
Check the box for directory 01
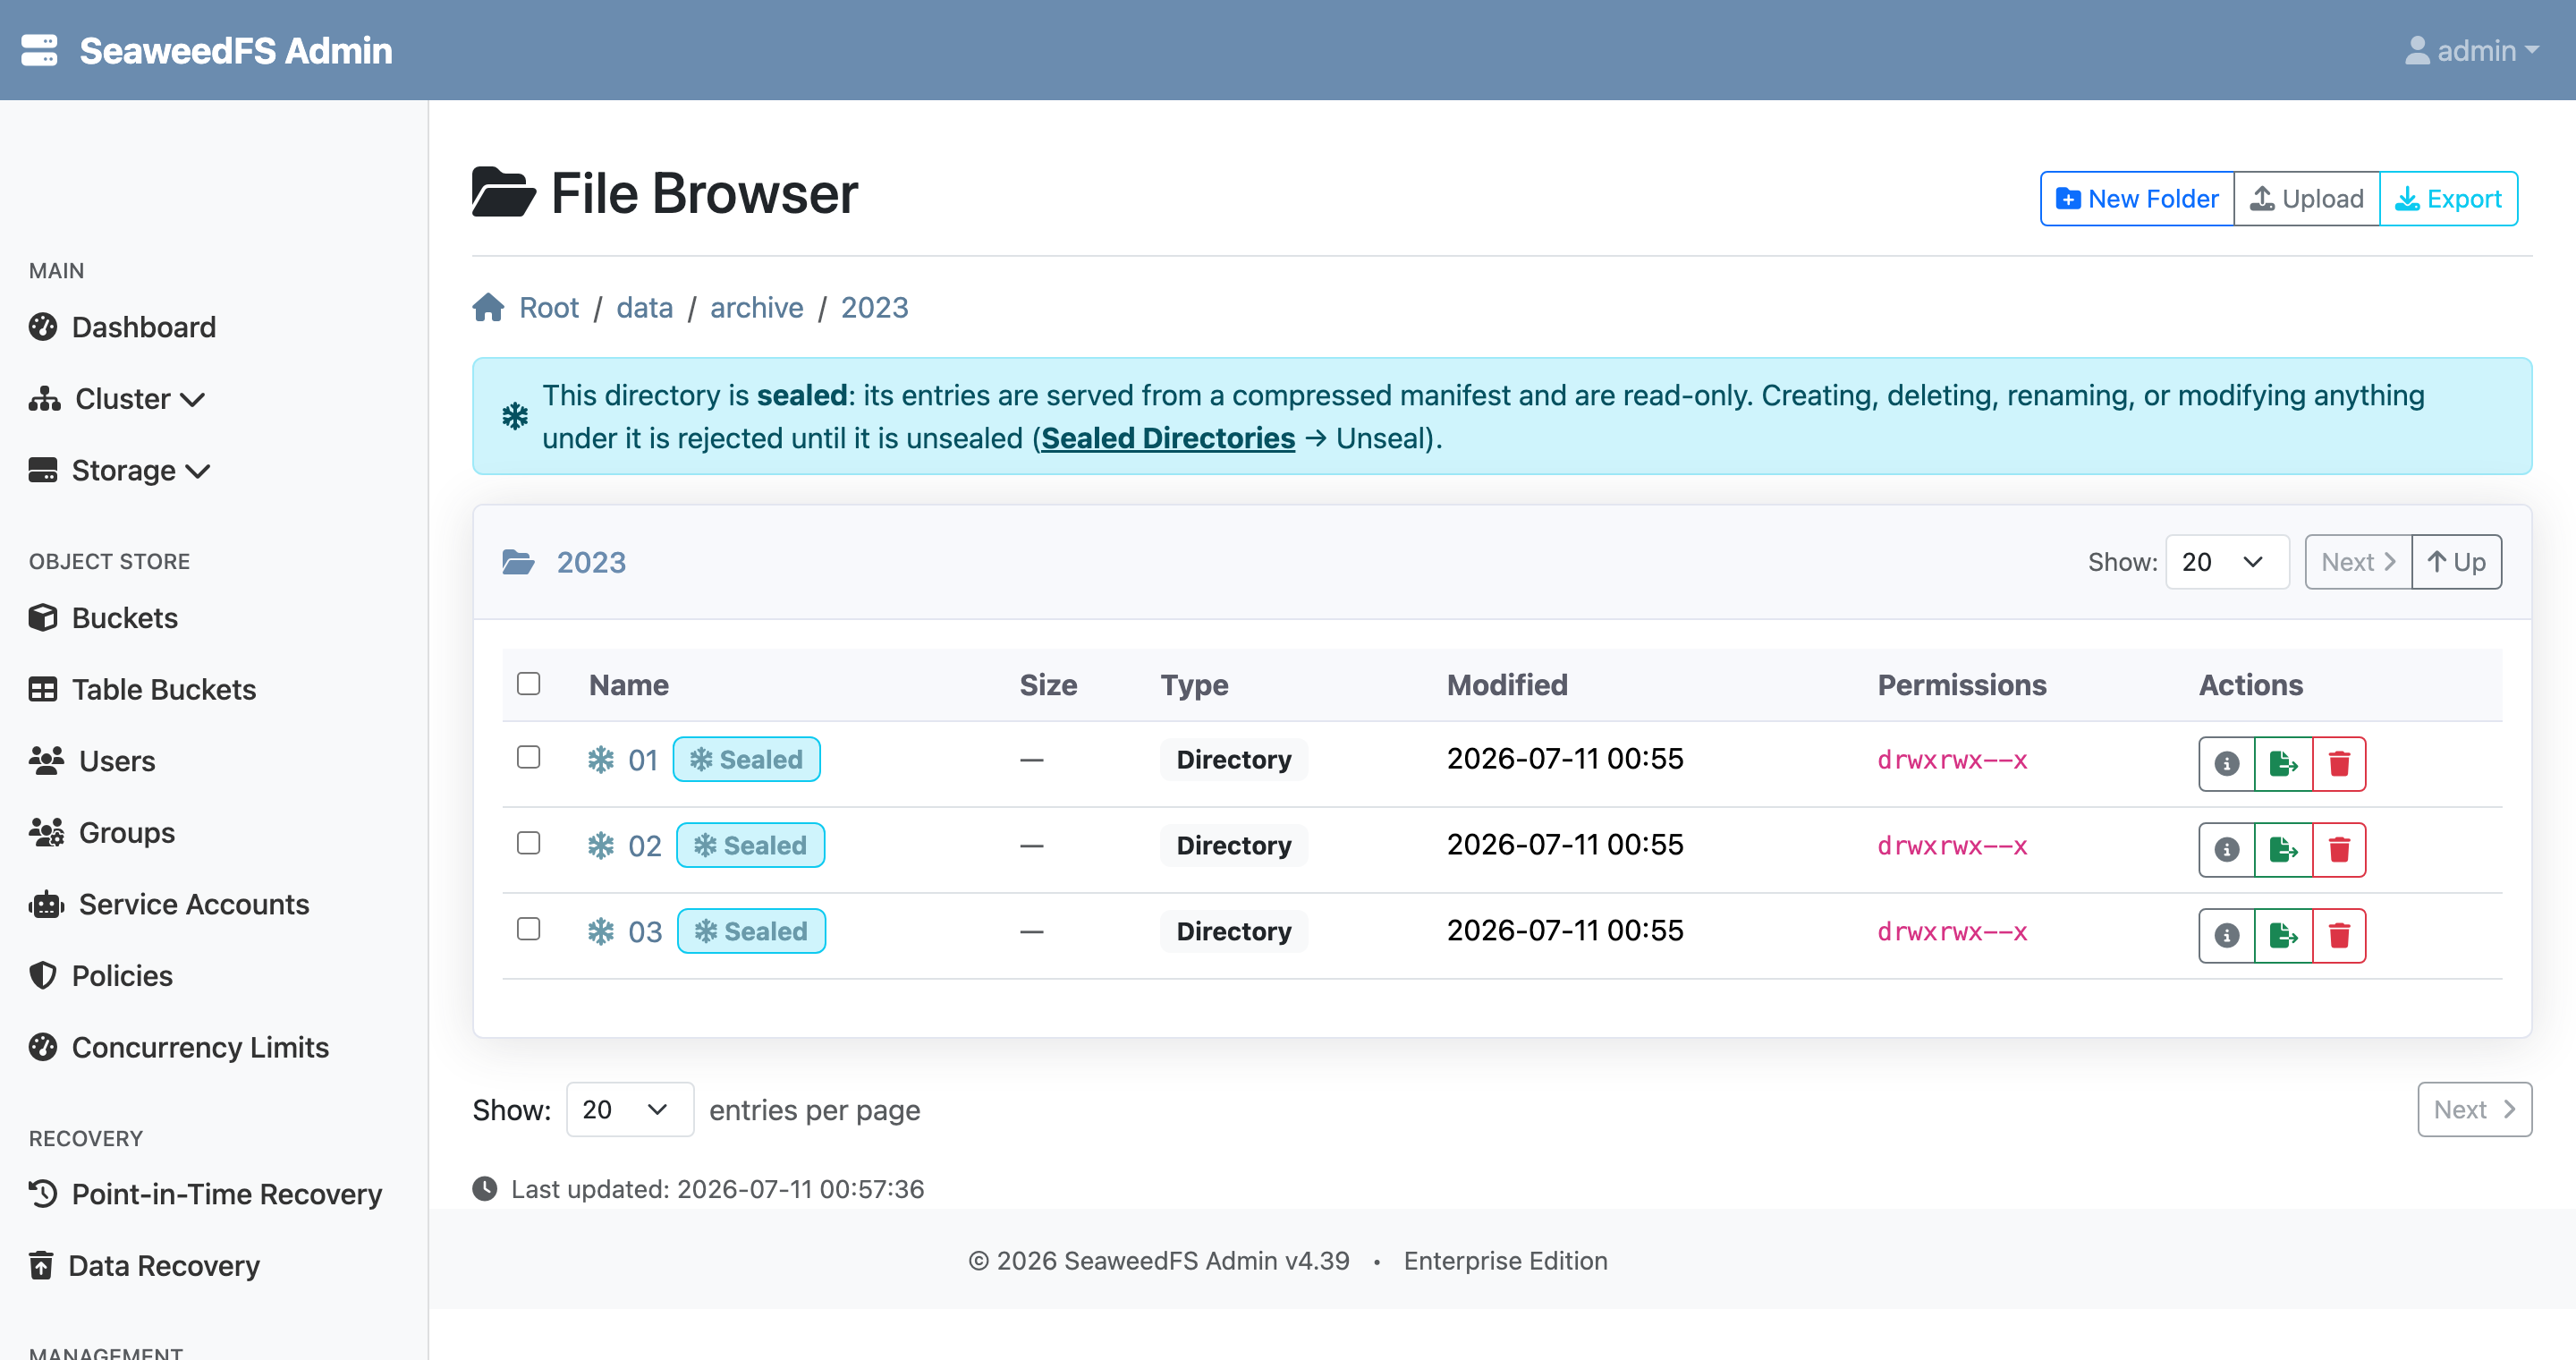pos(528,757)
